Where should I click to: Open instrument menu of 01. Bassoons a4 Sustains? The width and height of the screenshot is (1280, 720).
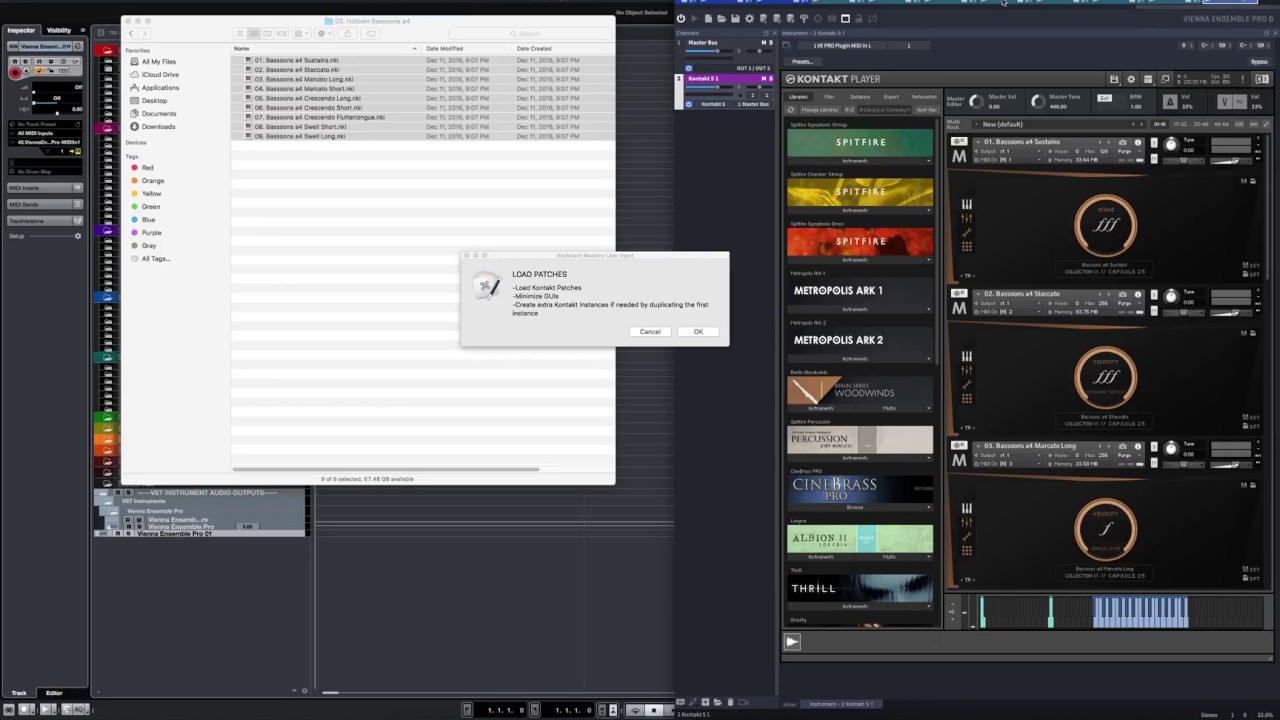pos(978,142)
